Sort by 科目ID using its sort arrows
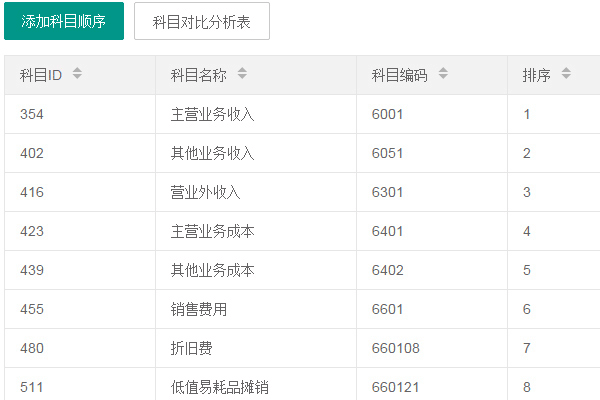 78,74
